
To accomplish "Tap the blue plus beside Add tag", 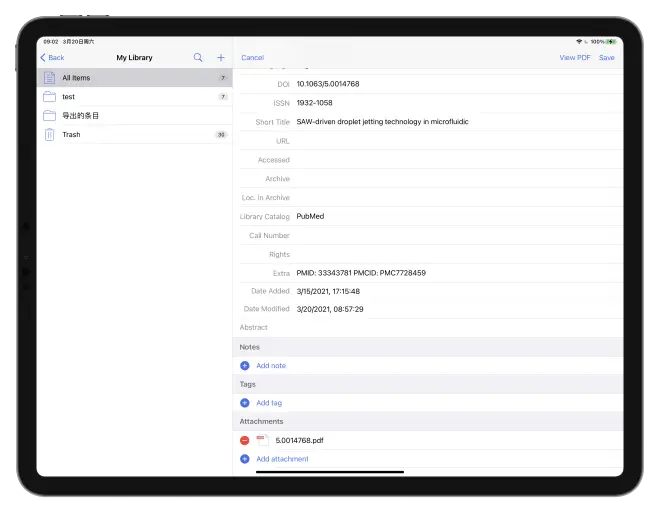I will pyautogui.click(x=245, y=403).
